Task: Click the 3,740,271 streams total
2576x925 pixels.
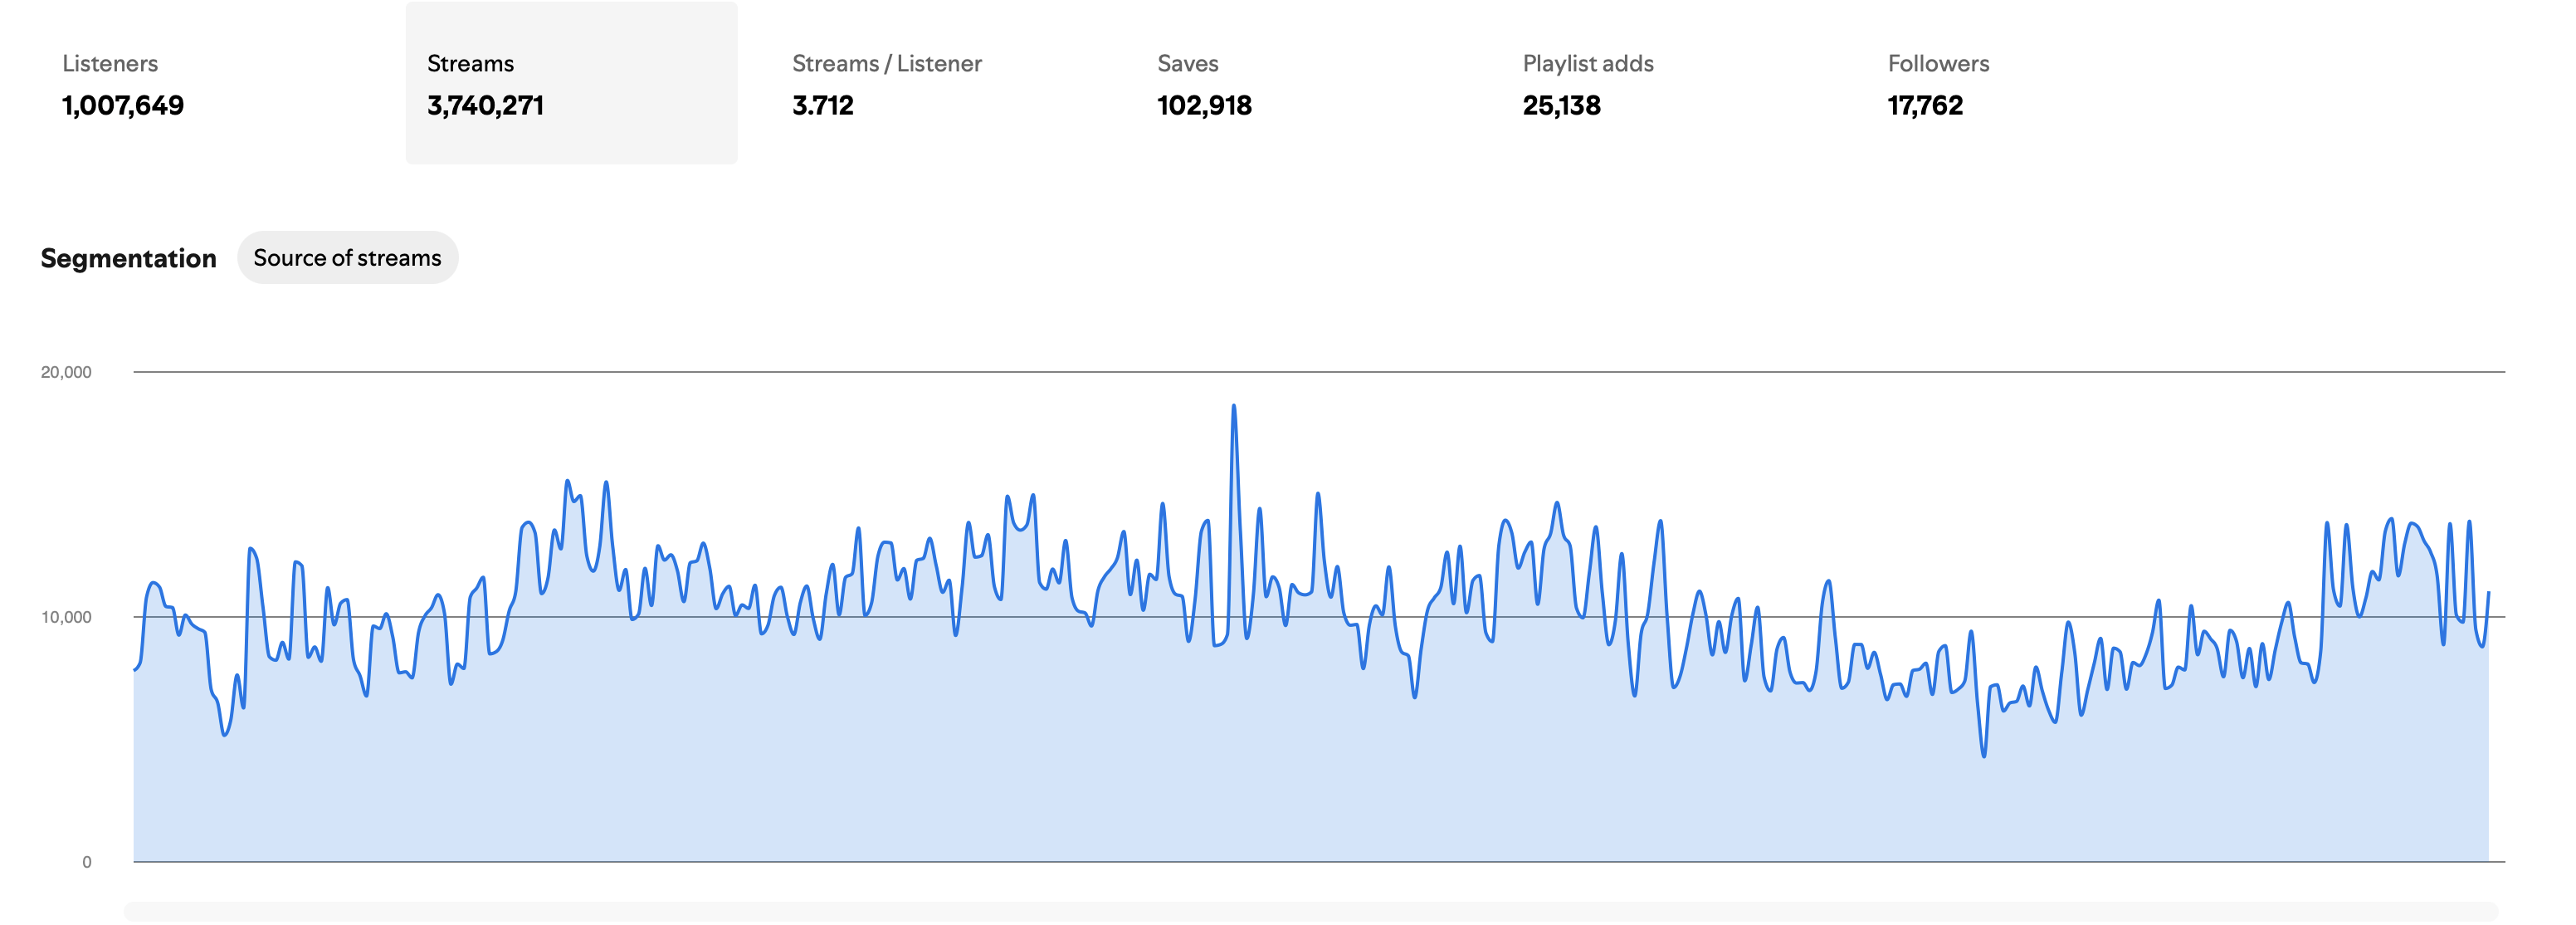Action: click(485, 106)
